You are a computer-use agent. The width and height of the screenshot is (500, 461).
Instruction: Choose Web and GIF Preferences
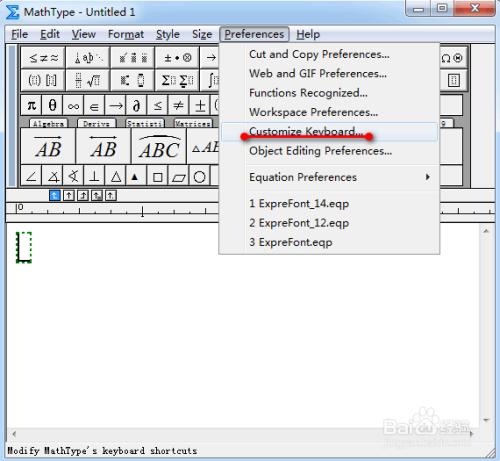point(329,73)
